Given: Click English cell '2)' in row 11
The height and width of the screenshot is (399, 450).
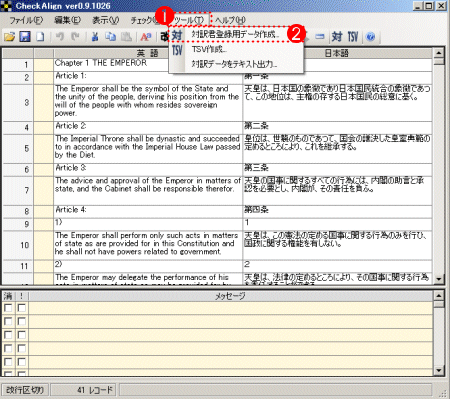Looking at the screenshot, I should point(148,266).
